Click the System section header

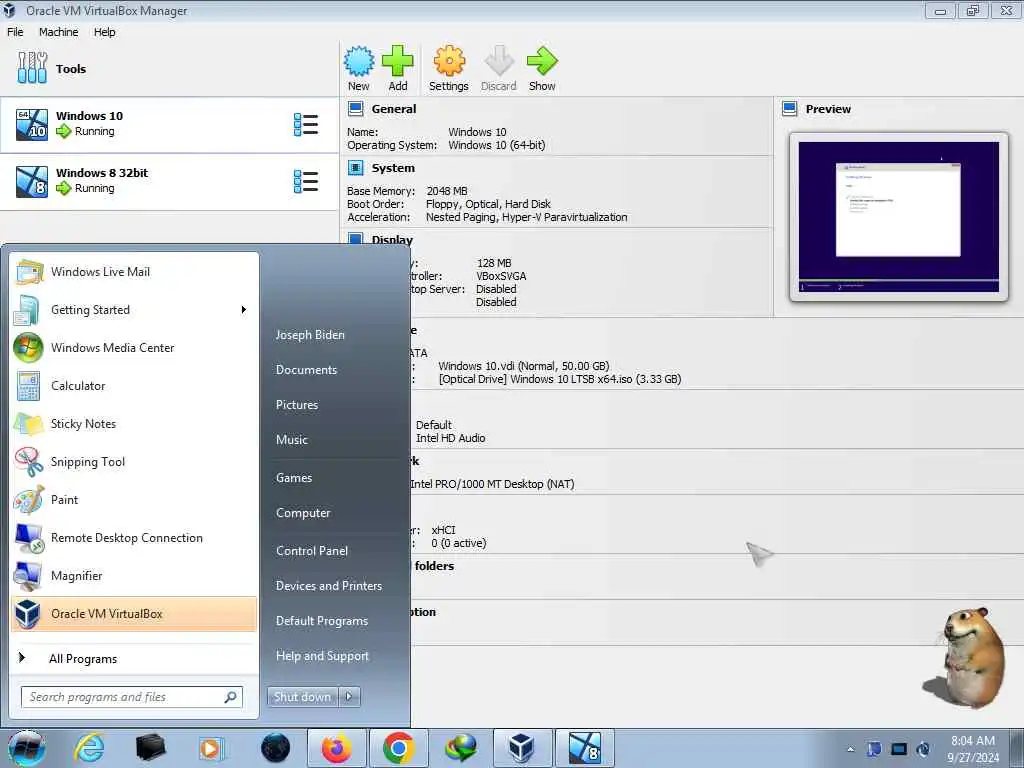pos(392,168)
